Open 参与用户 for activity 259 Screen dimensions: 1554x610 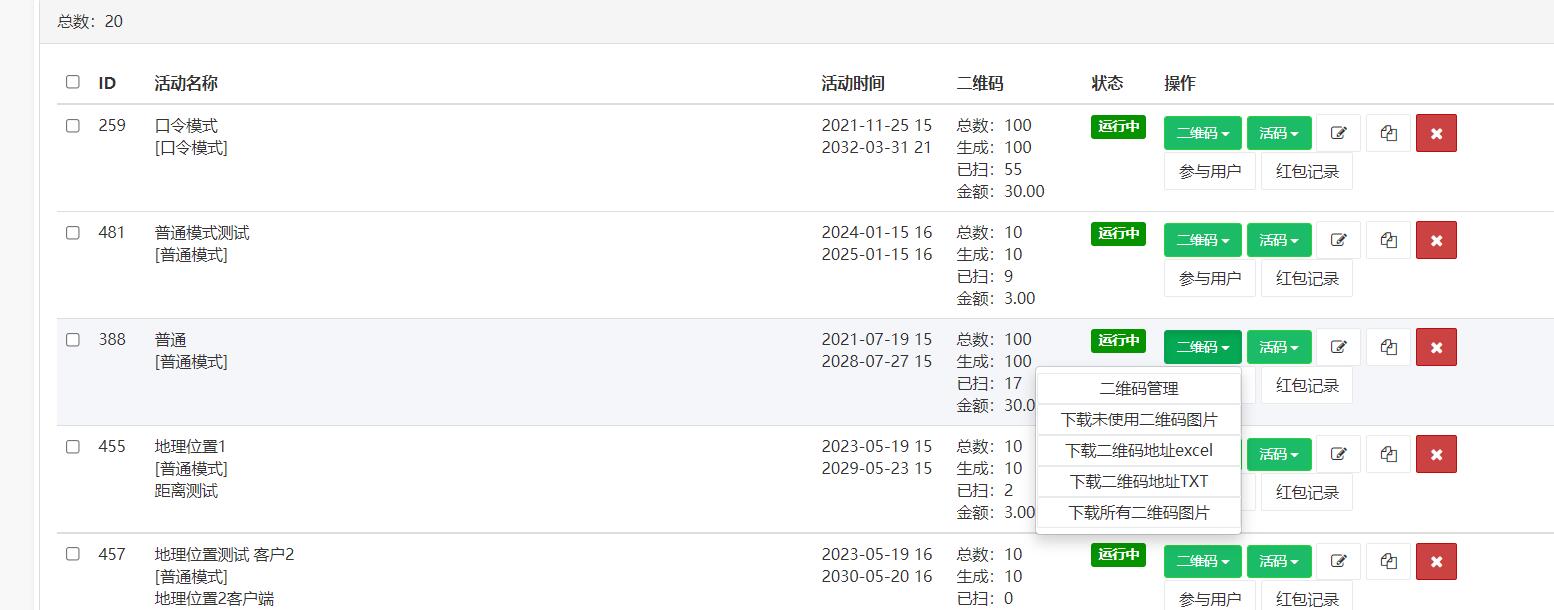click(x=1210, y=171)
